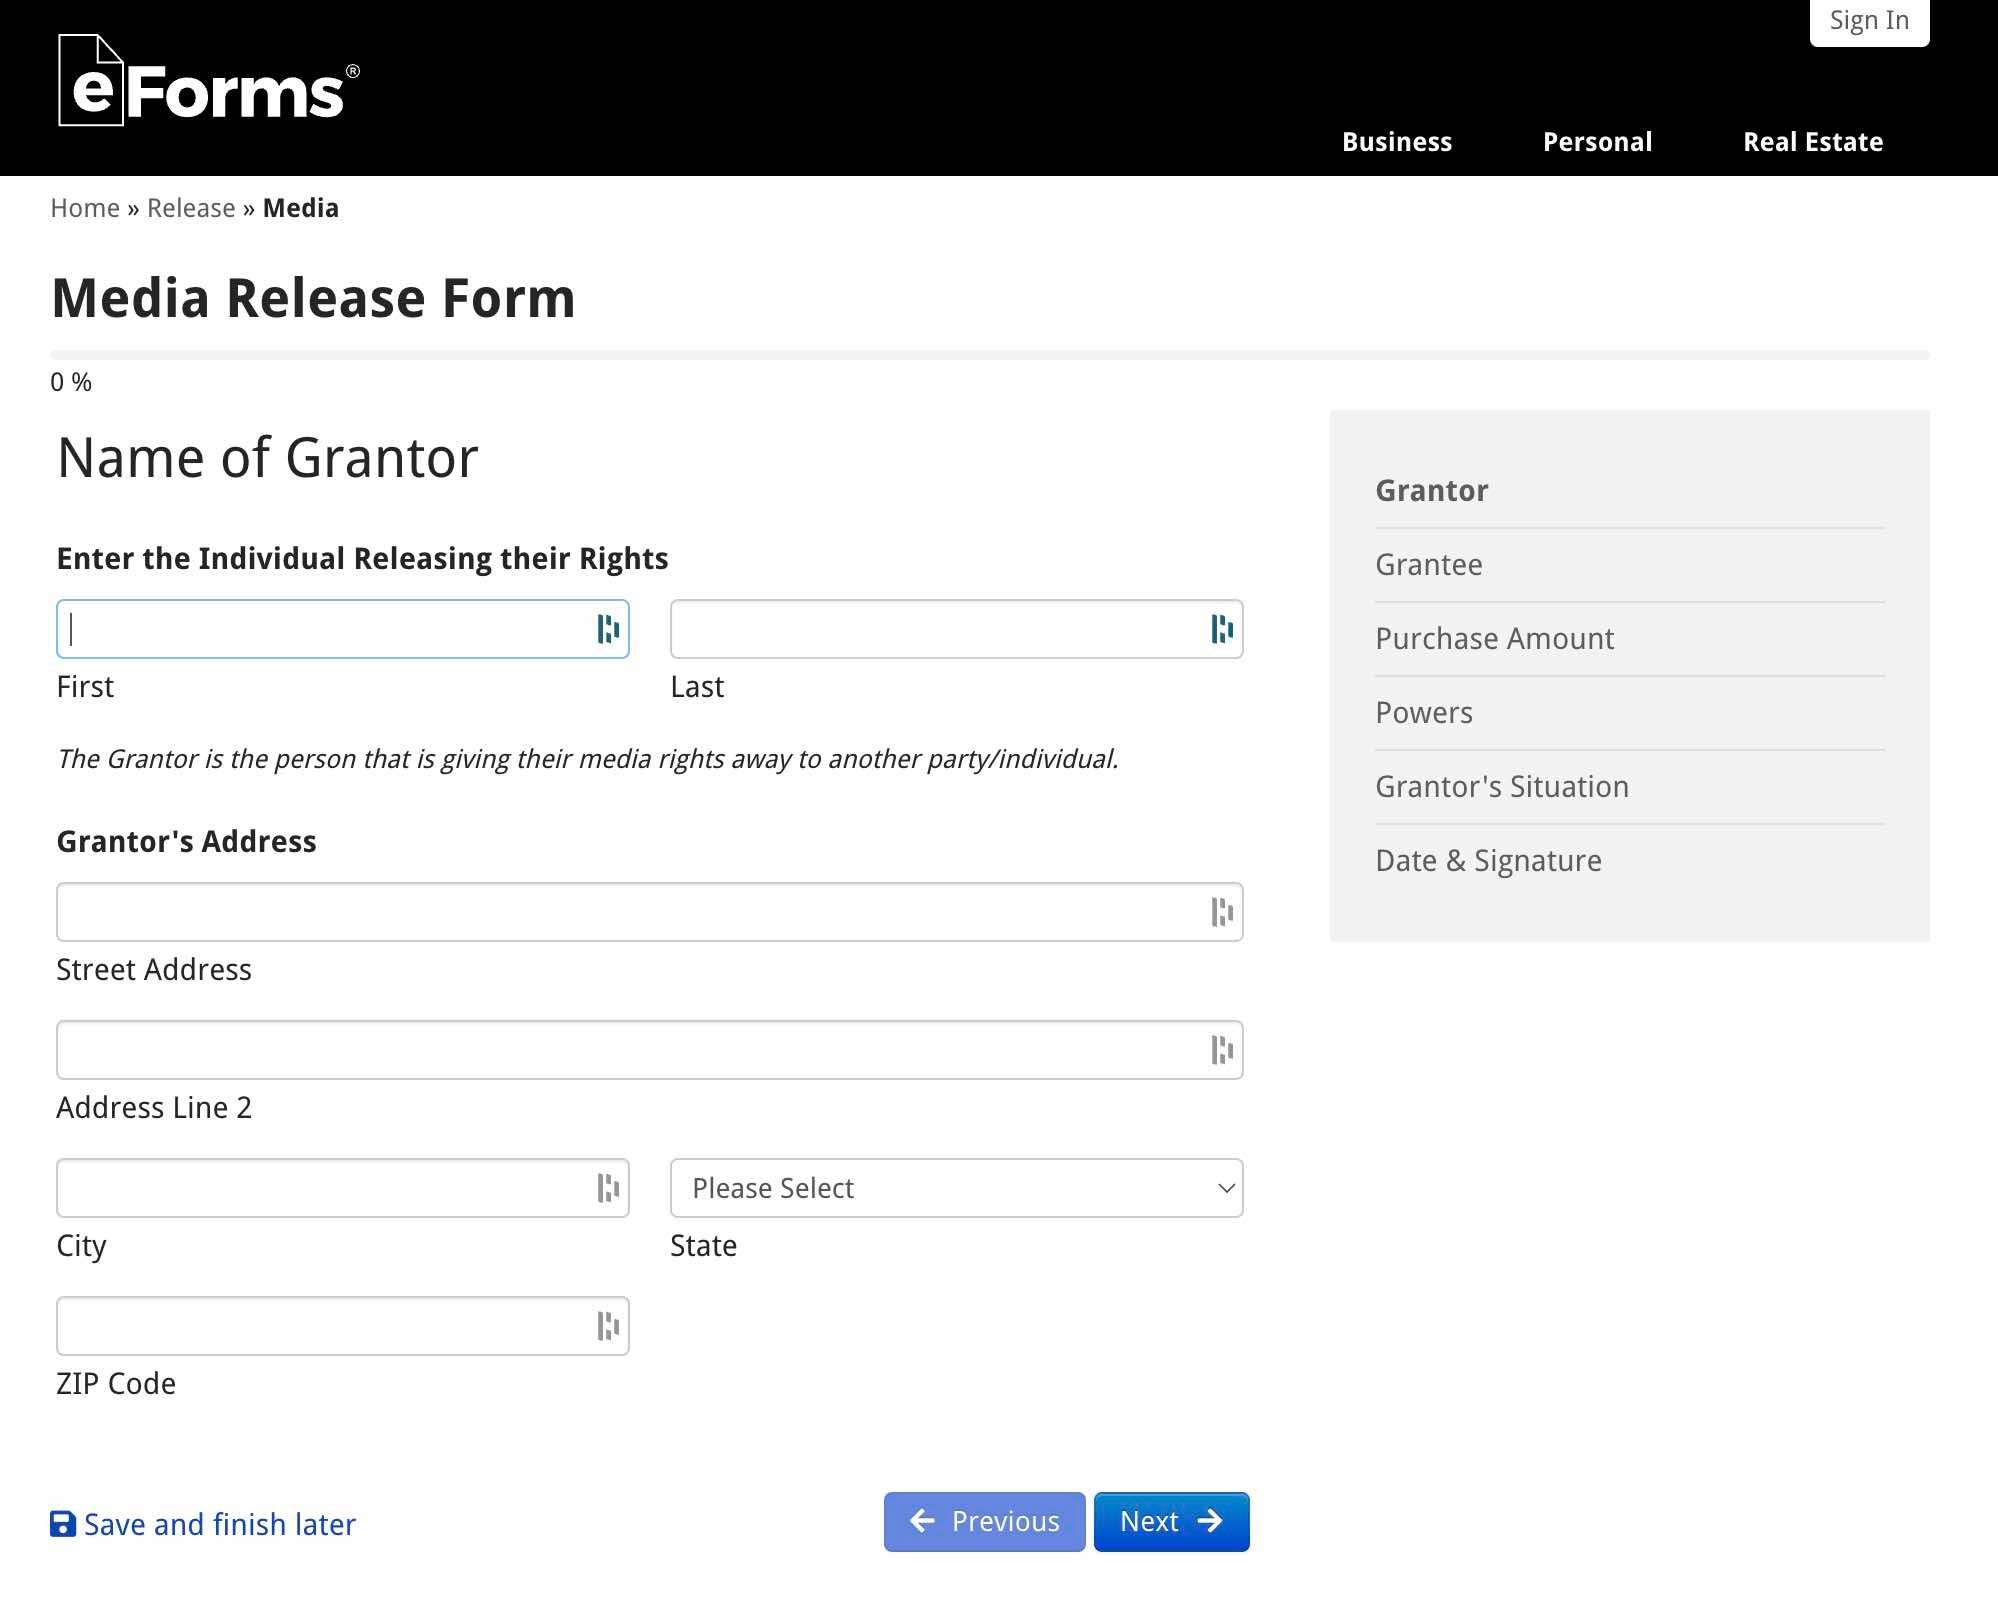Open the Please Select state dropdown
This screenshot has width=1998, height=1608.
(x=956, y=1188)
